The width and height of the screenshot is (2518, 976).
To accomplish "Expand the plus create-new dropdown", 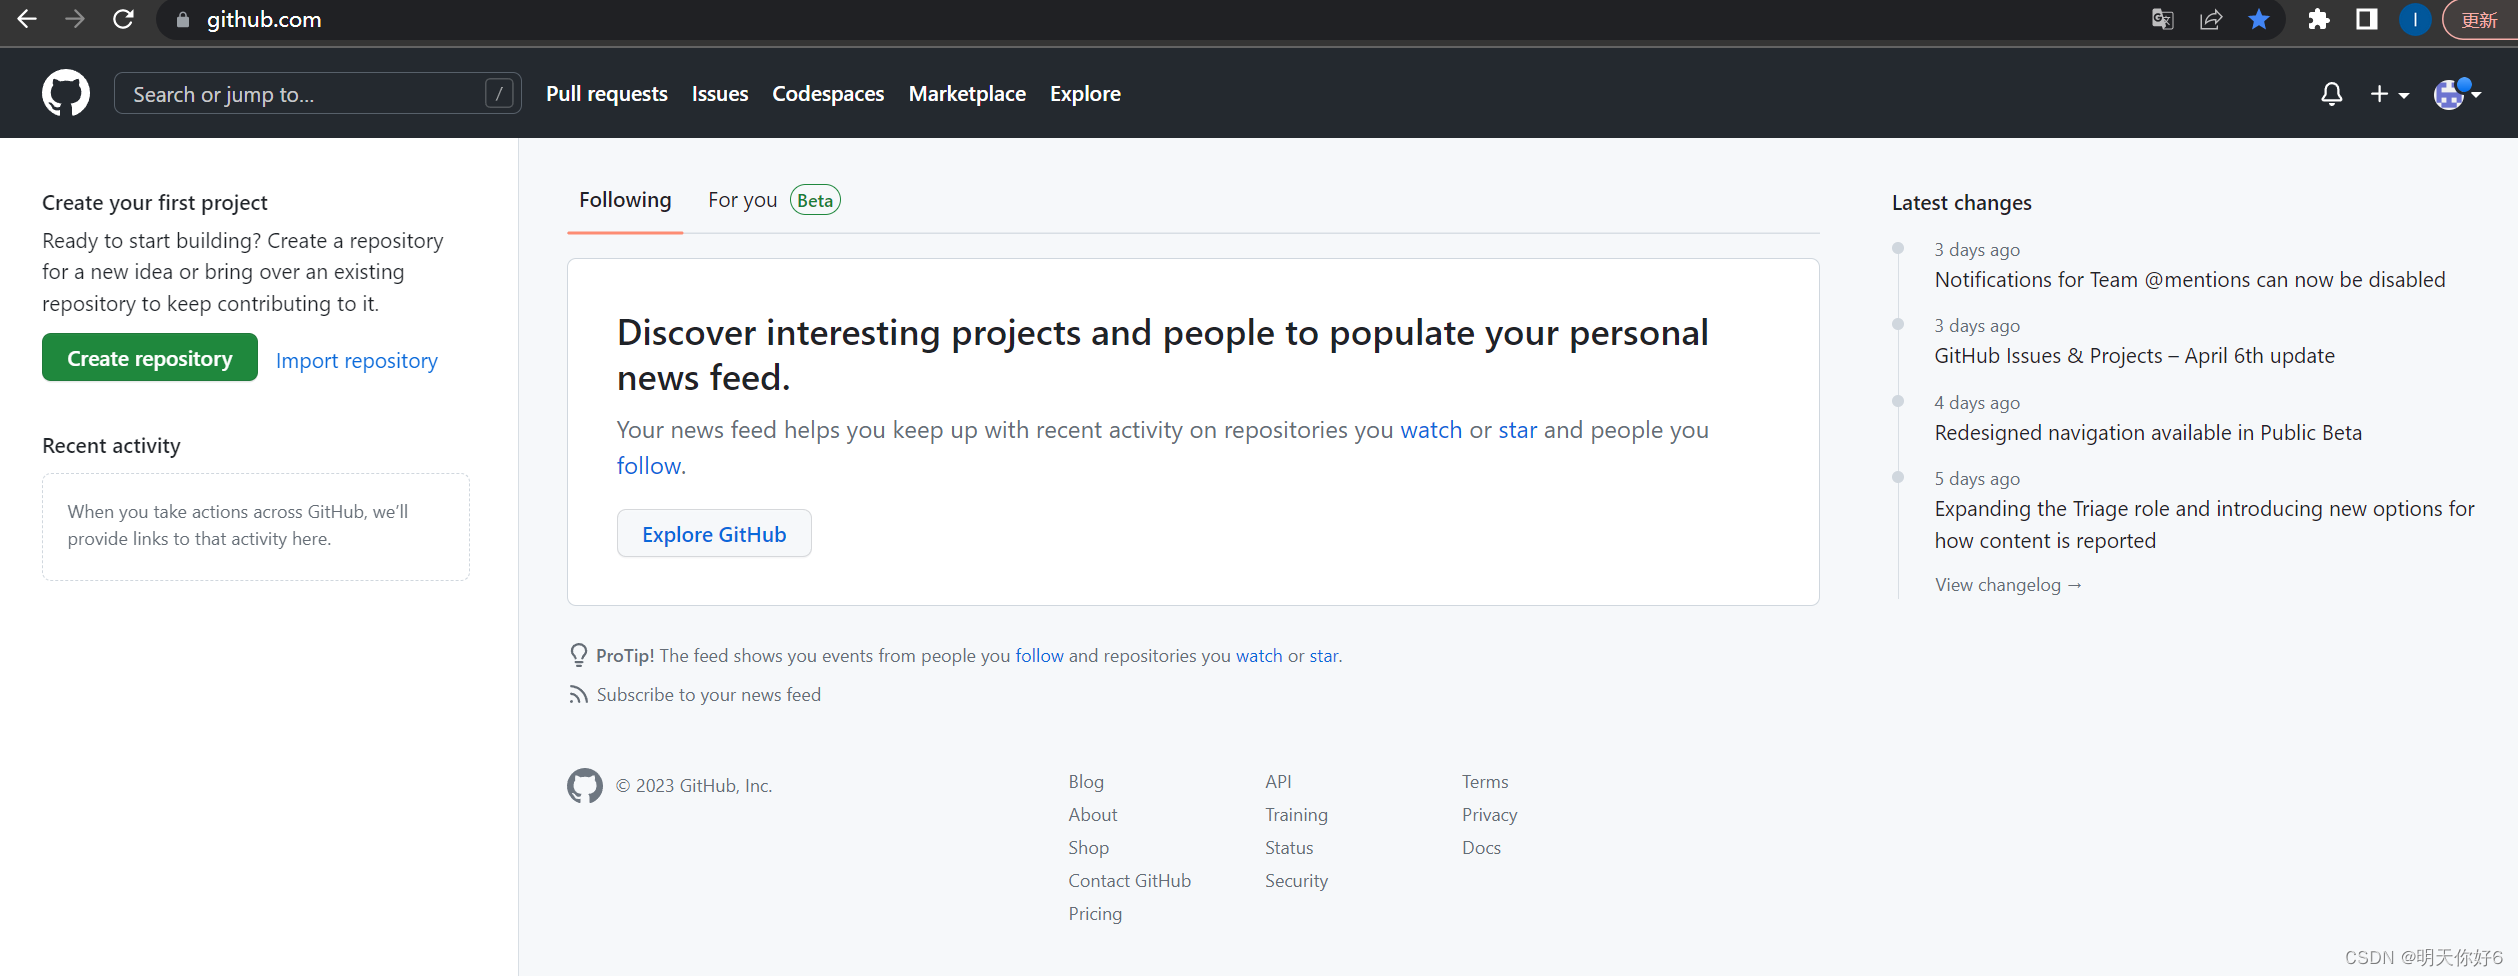I will pos(2389,94).
